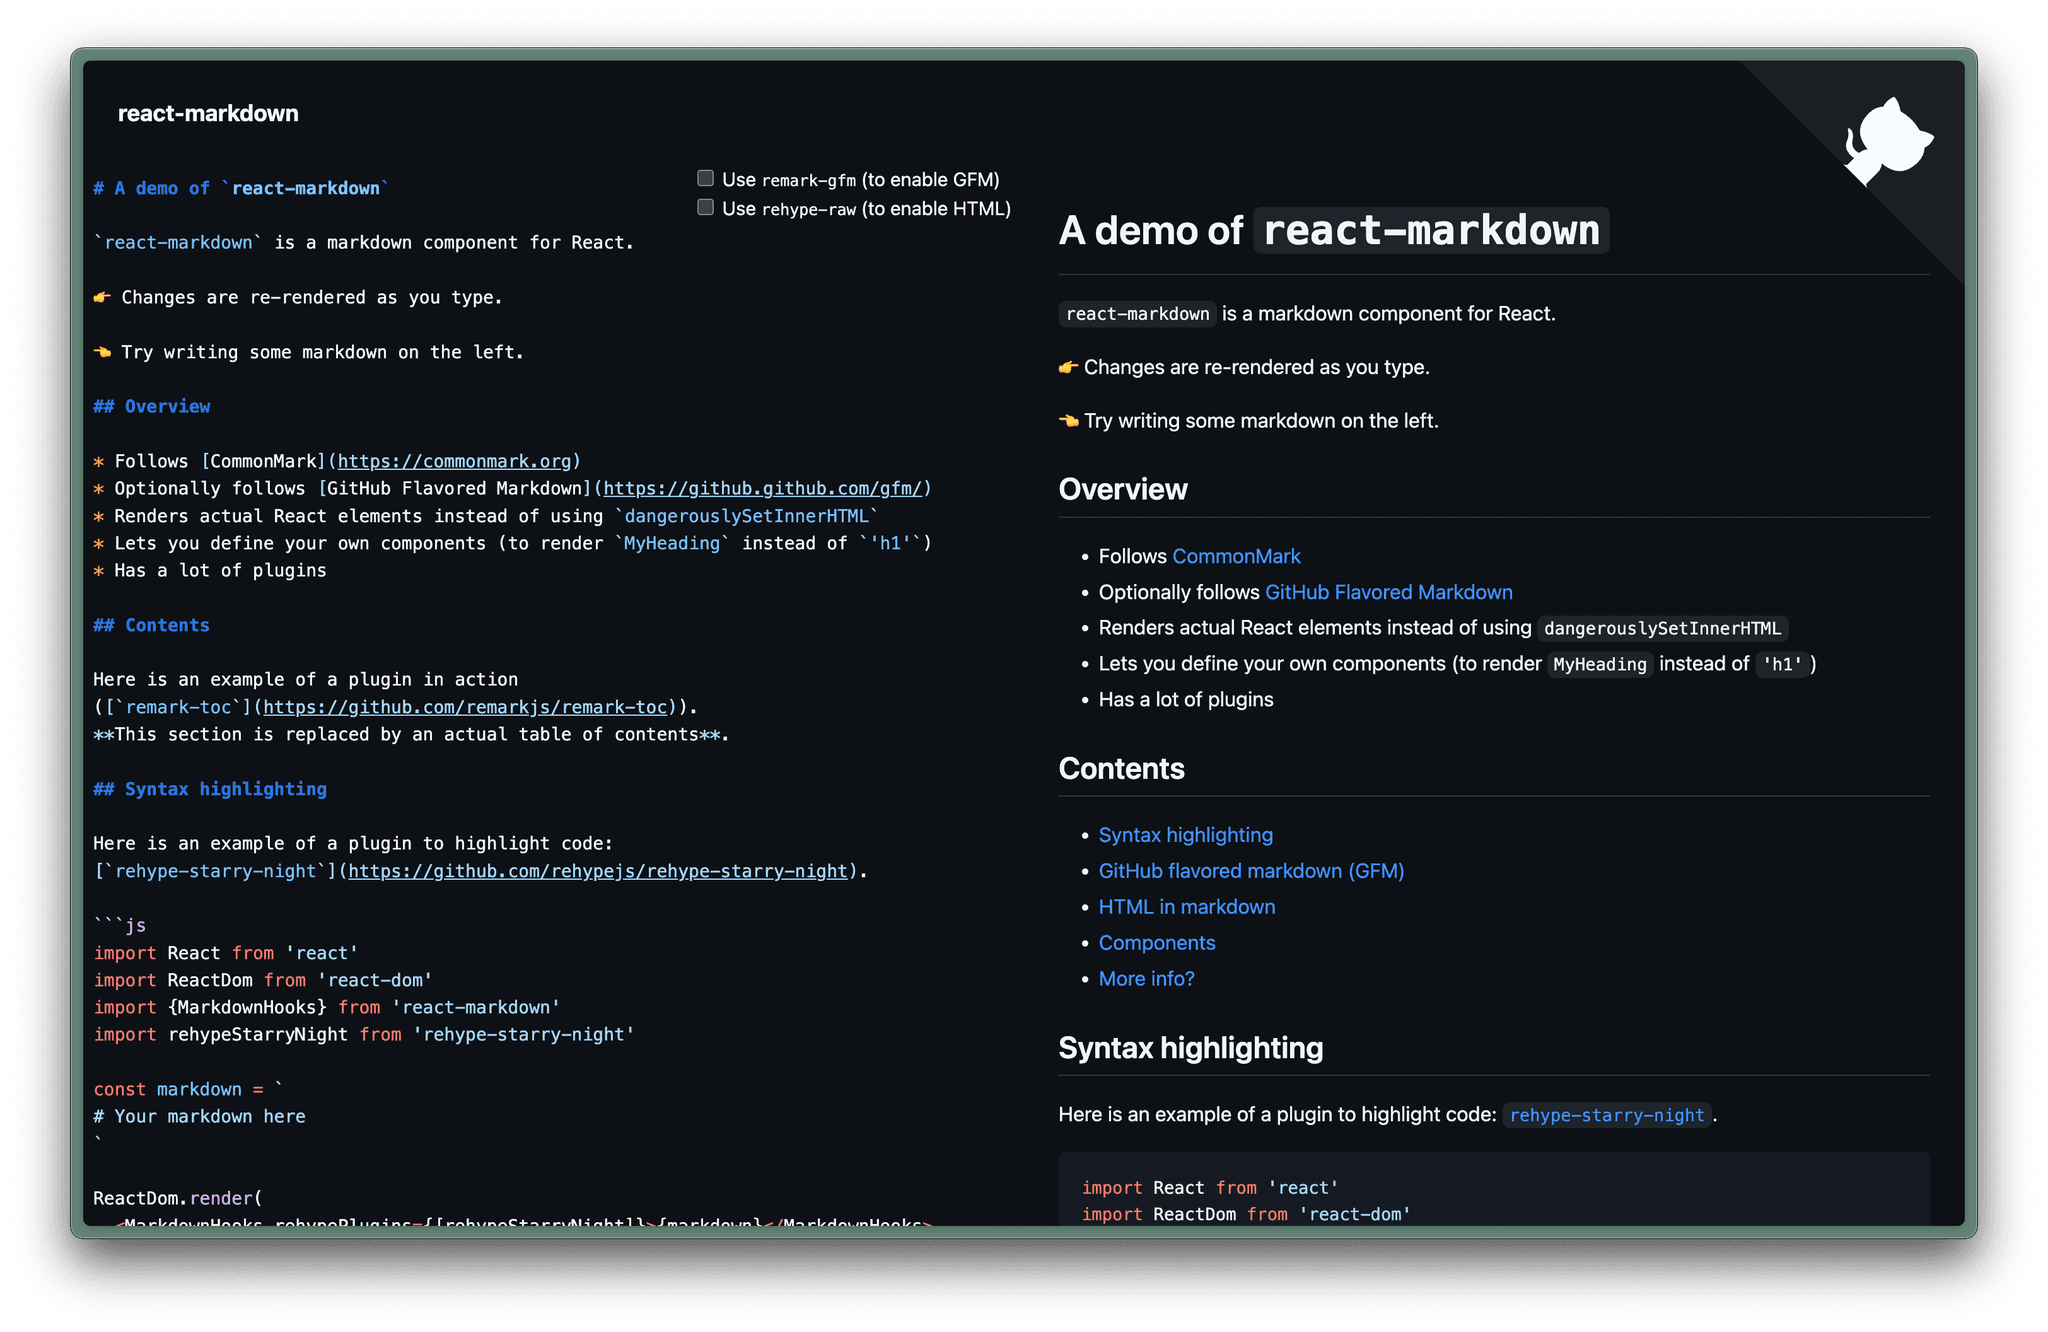This screenshot has height=1332, width=2048.
Task: Jump to GitHub flavored markdown (GFM) section
Action: [1251, 871]
